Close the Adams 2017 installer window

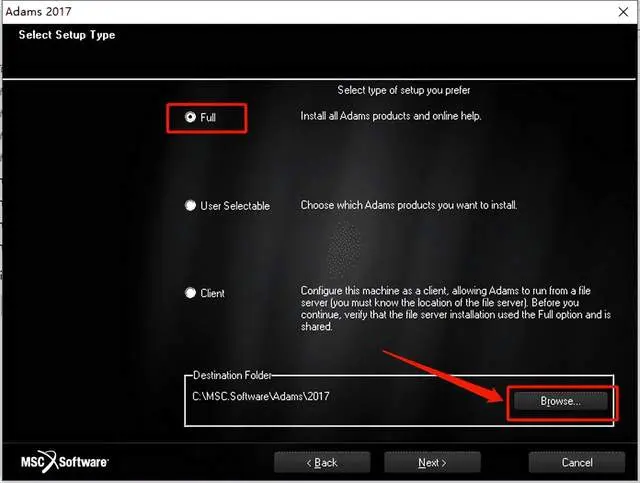tap(623, 12)
